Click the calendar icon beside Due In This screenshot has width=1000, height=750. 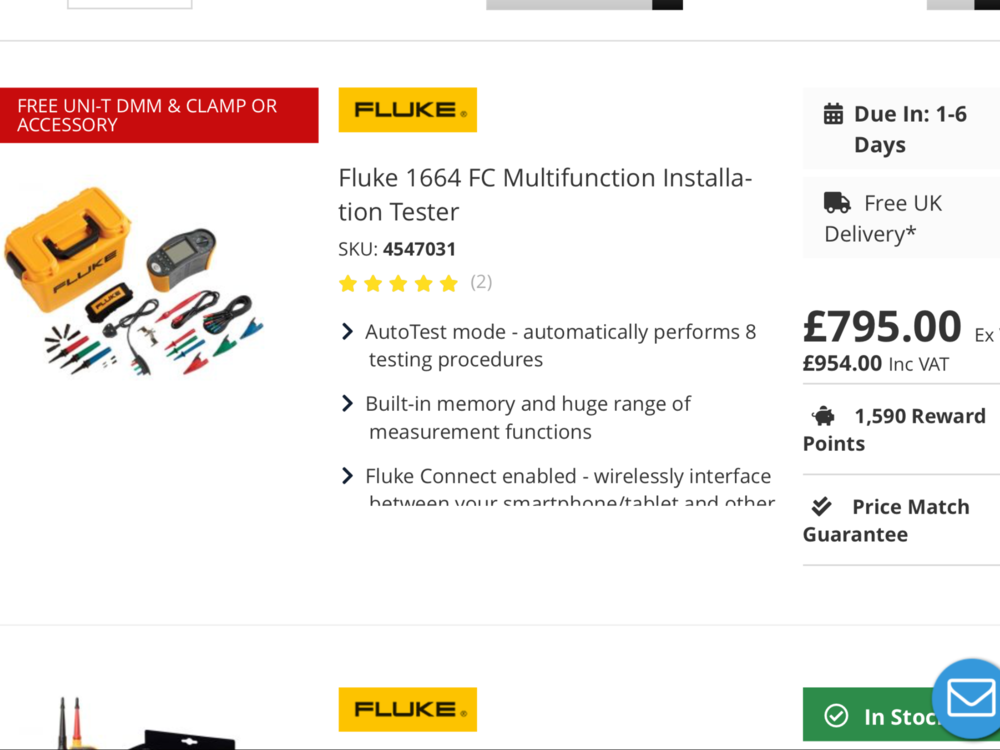(x=833, y=114)
